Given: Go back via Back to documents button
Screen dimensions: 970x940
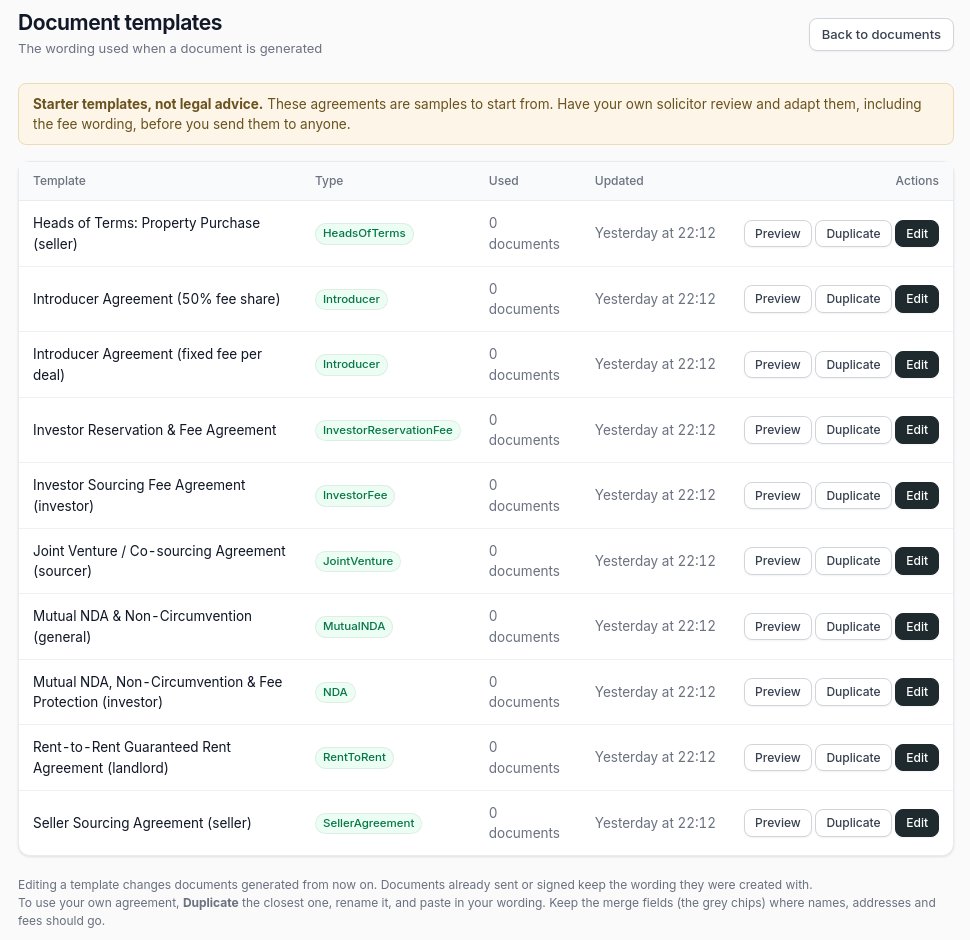Looking at the screenshot, I should (881, 35).
